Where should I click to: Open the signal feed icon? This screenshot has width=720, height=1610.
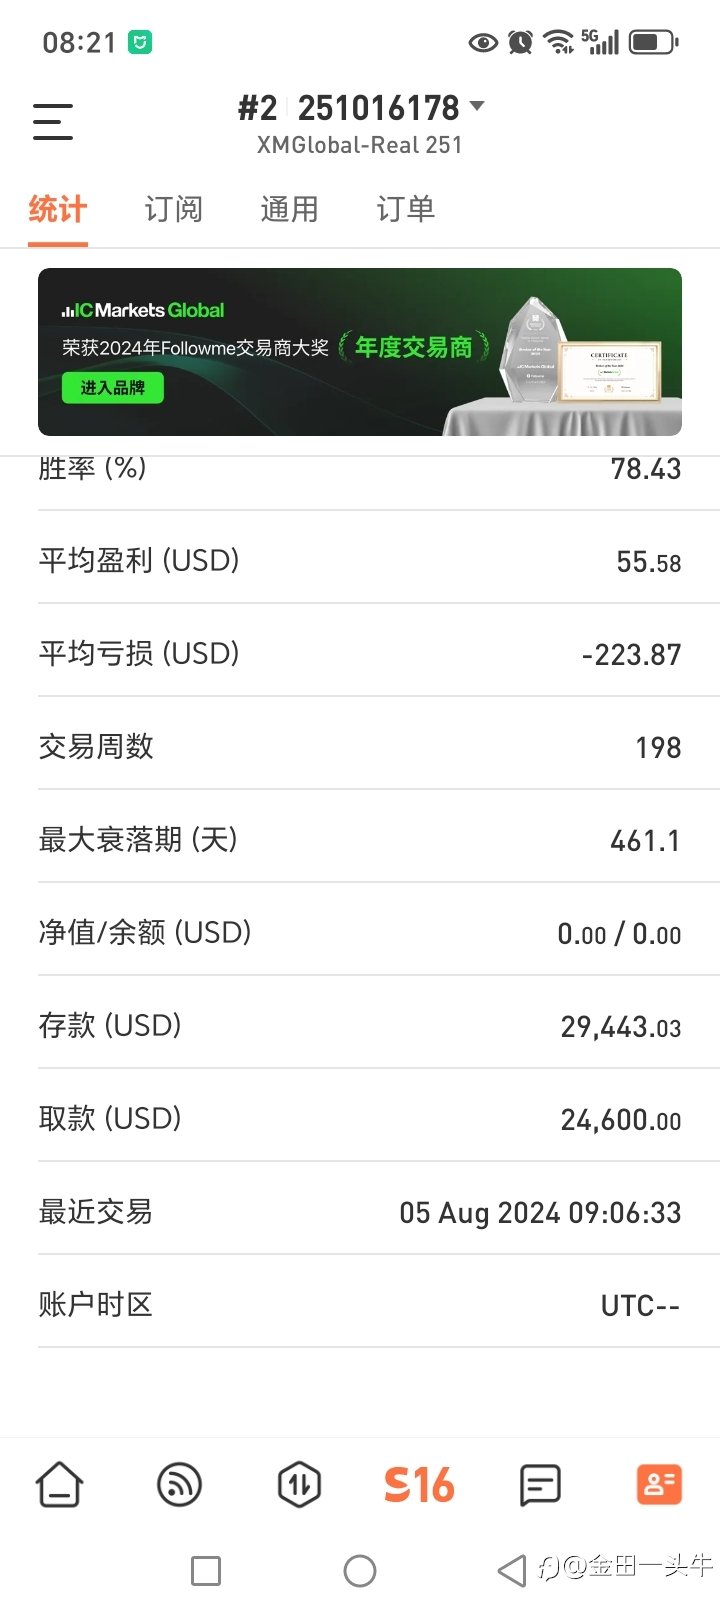tap(180, 1485)
